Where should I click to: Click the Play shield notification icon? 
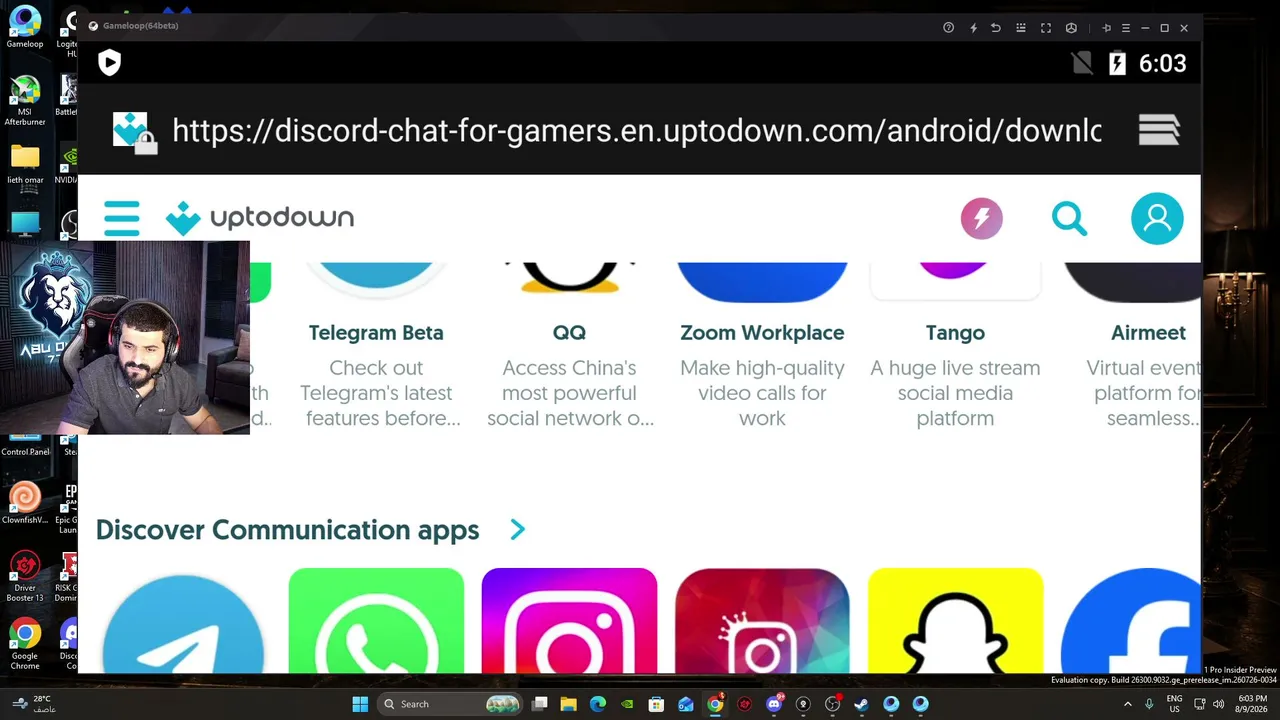(x=110, y=63)
